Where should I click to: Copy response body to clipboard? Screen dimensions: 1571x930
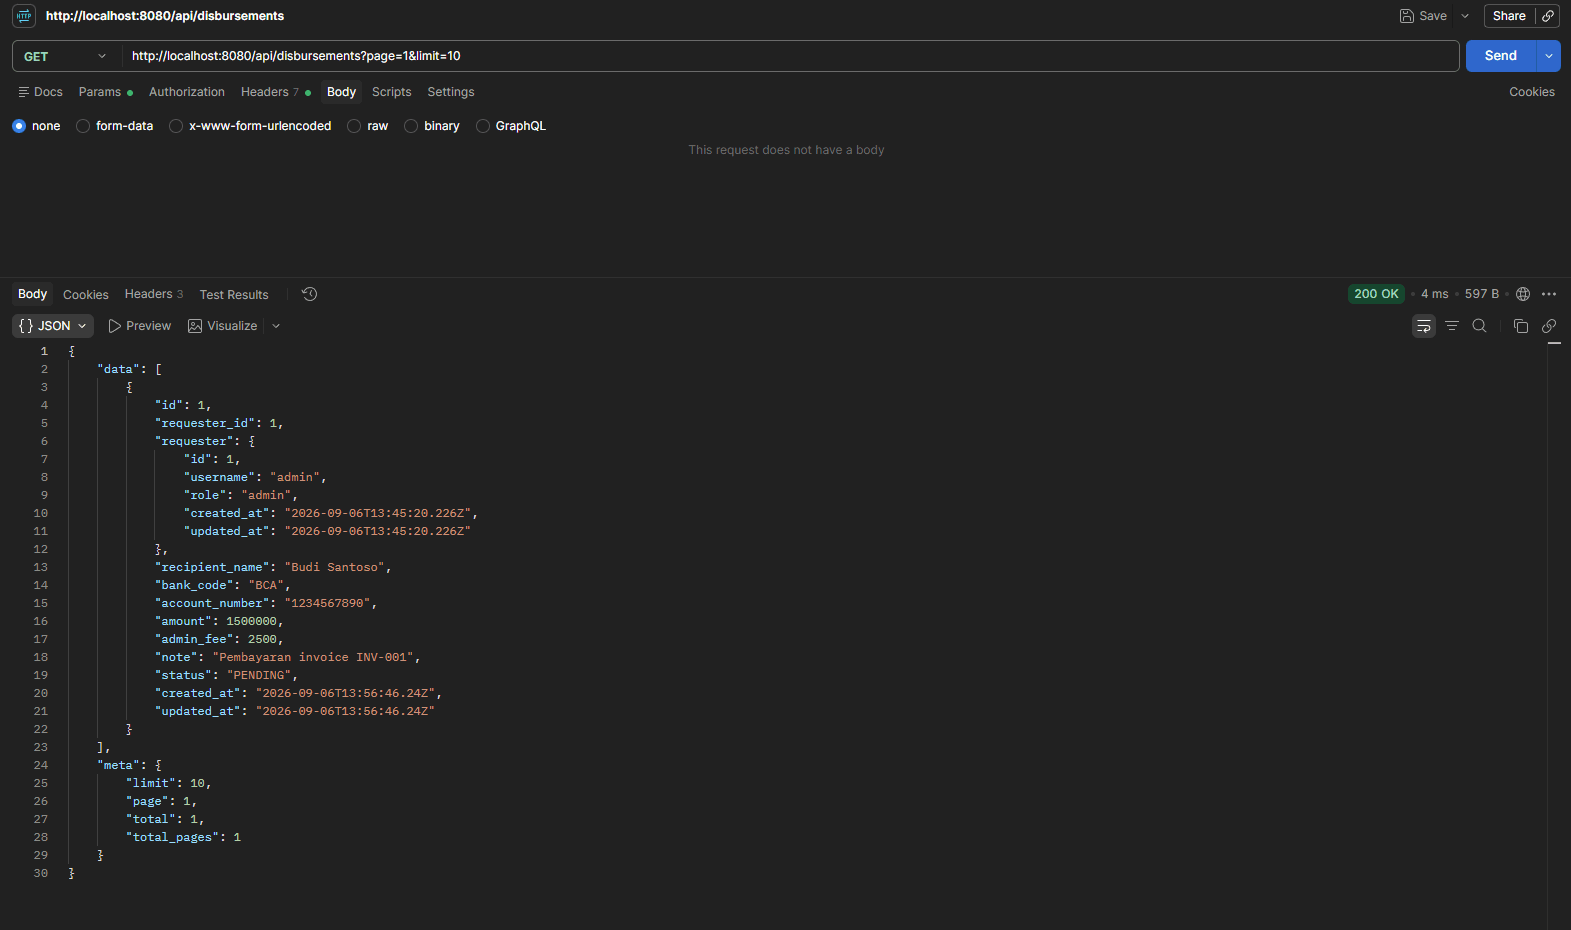click(x=1521, y=326)
